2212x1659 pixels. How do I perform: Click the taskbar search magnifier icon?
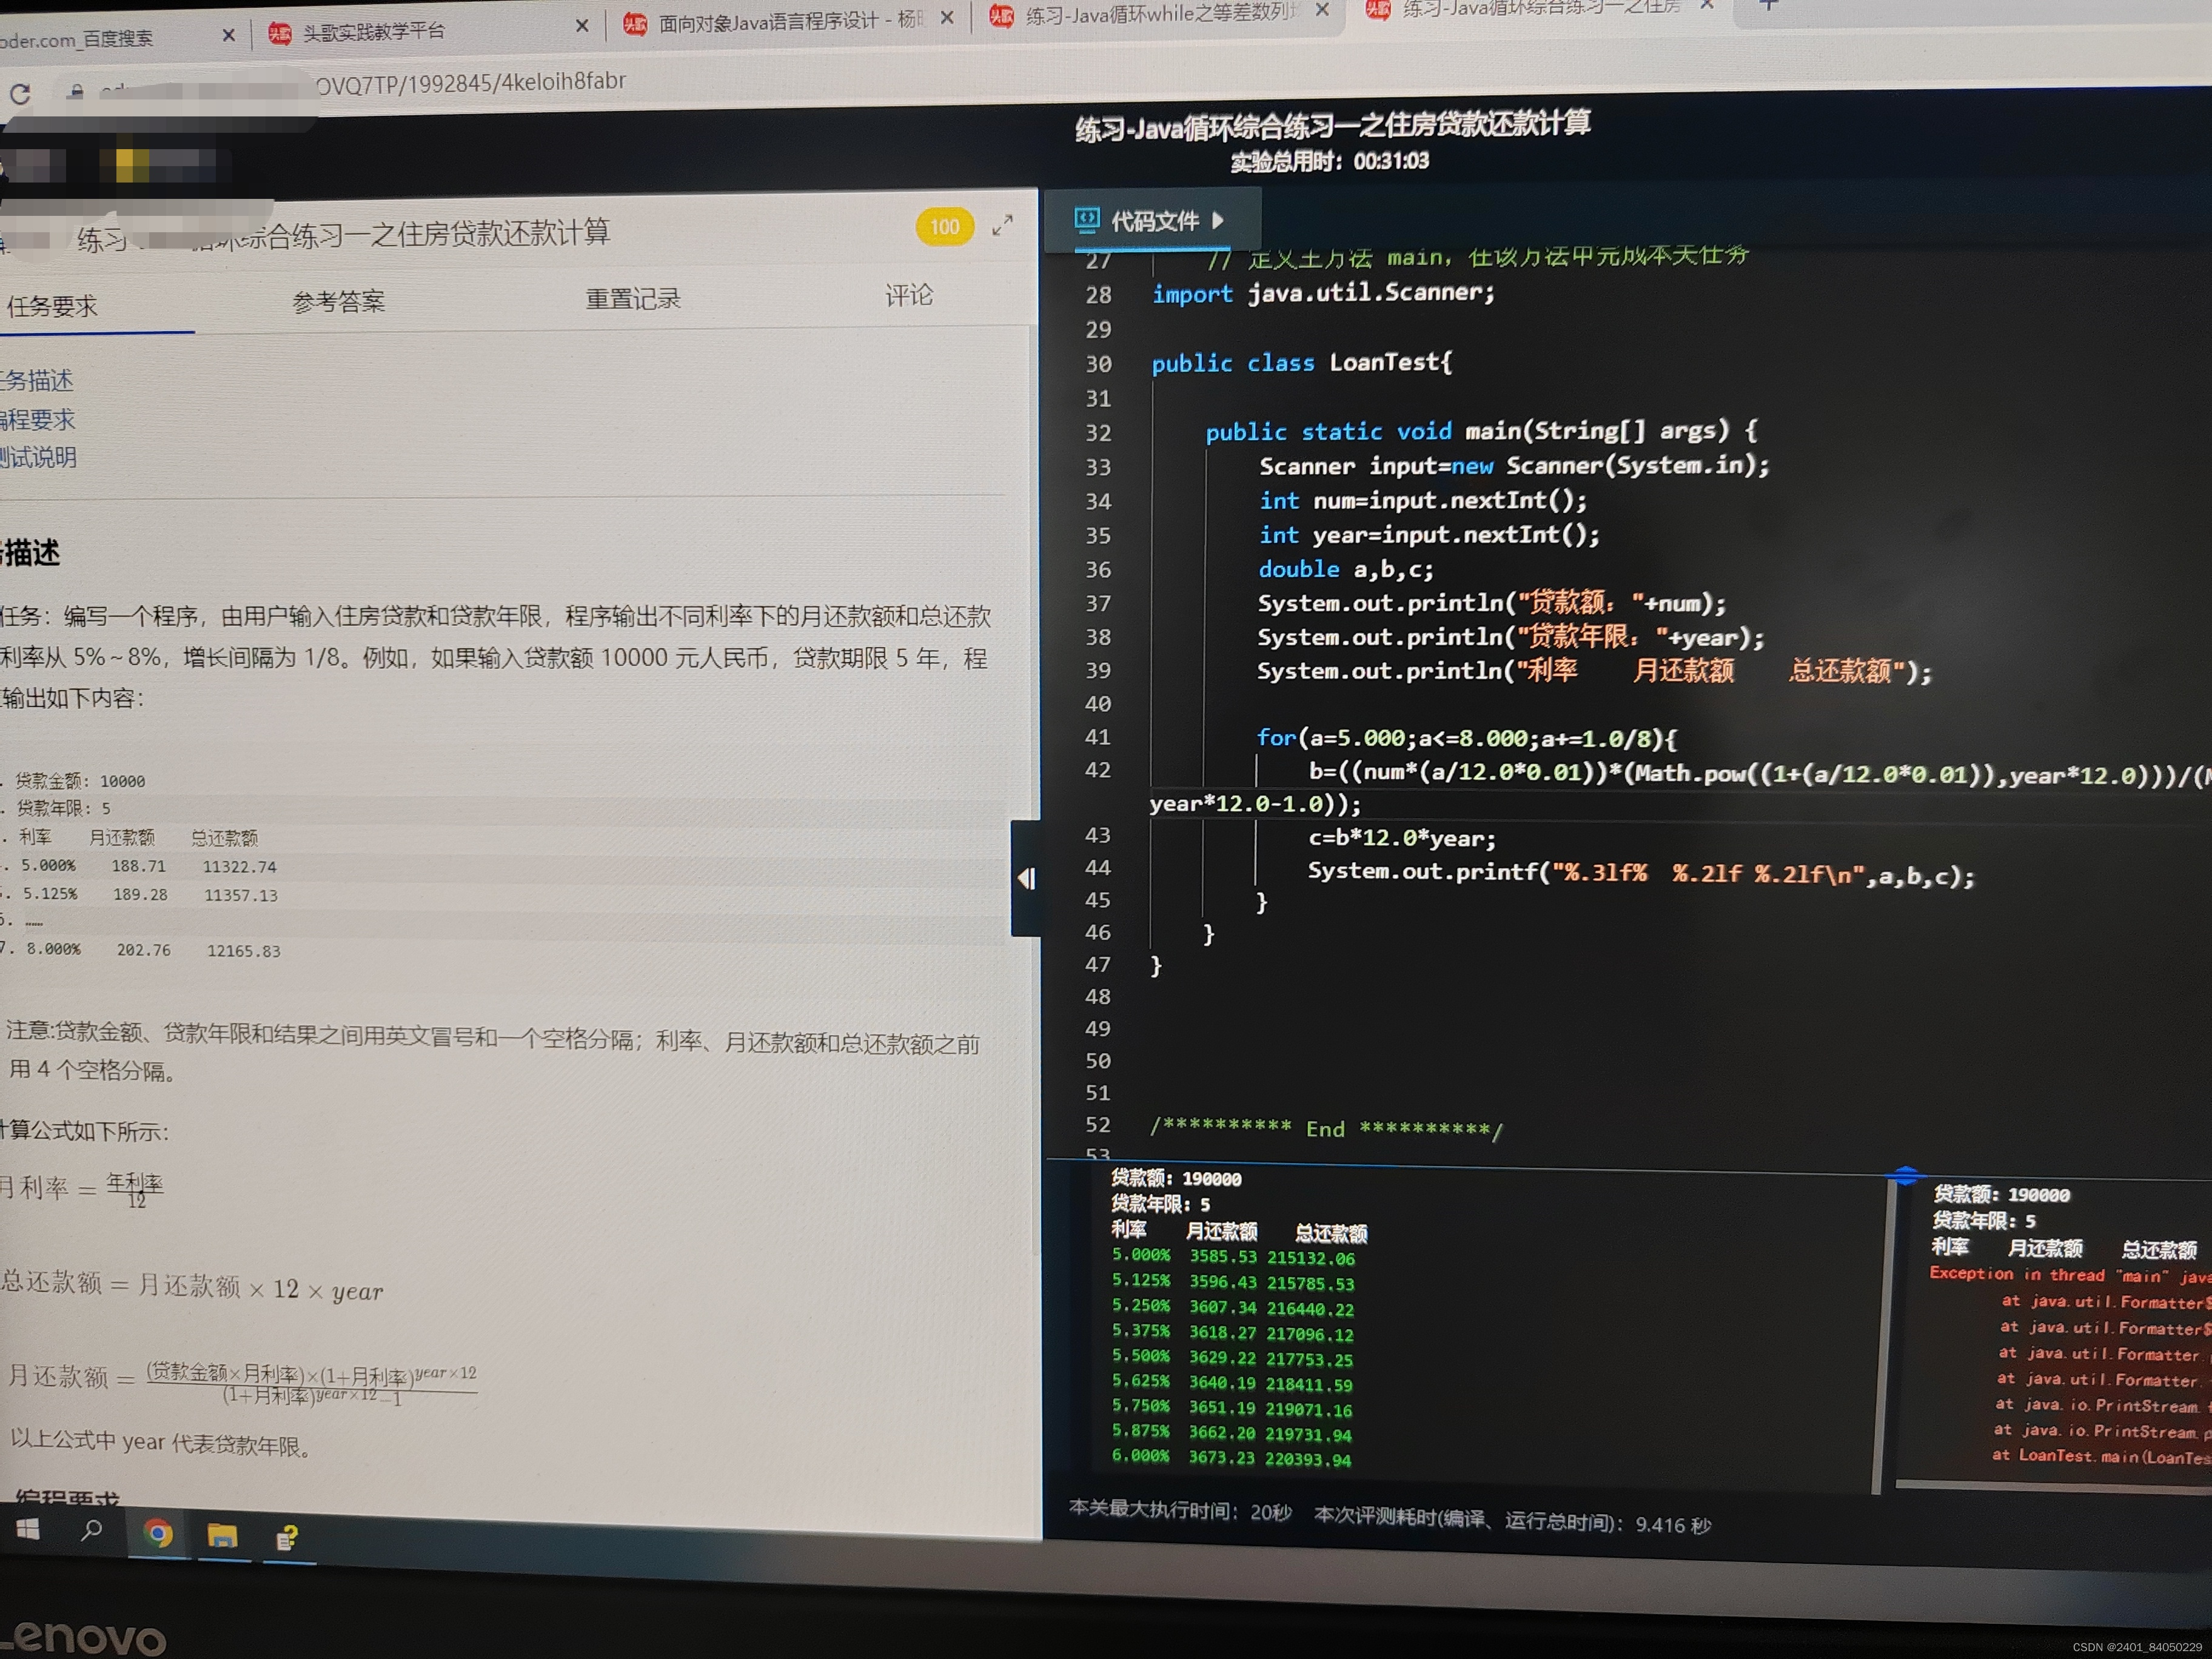[x=91, y=1530]
